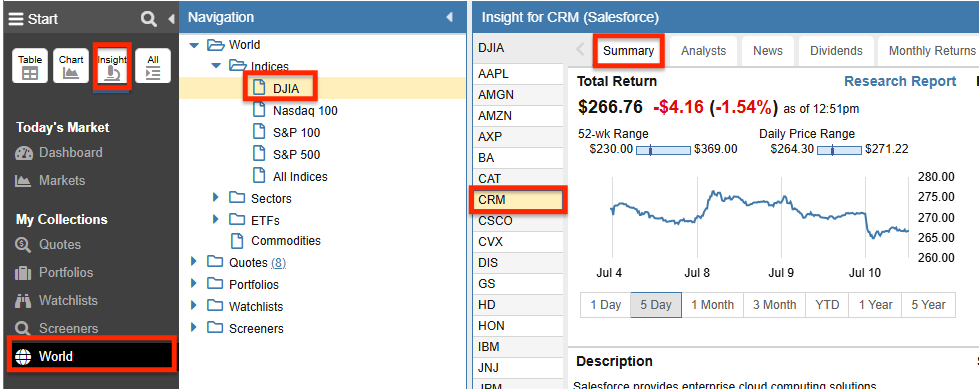Select AMZN in the ticker list

pyautogui.click(x=518, y=116)
